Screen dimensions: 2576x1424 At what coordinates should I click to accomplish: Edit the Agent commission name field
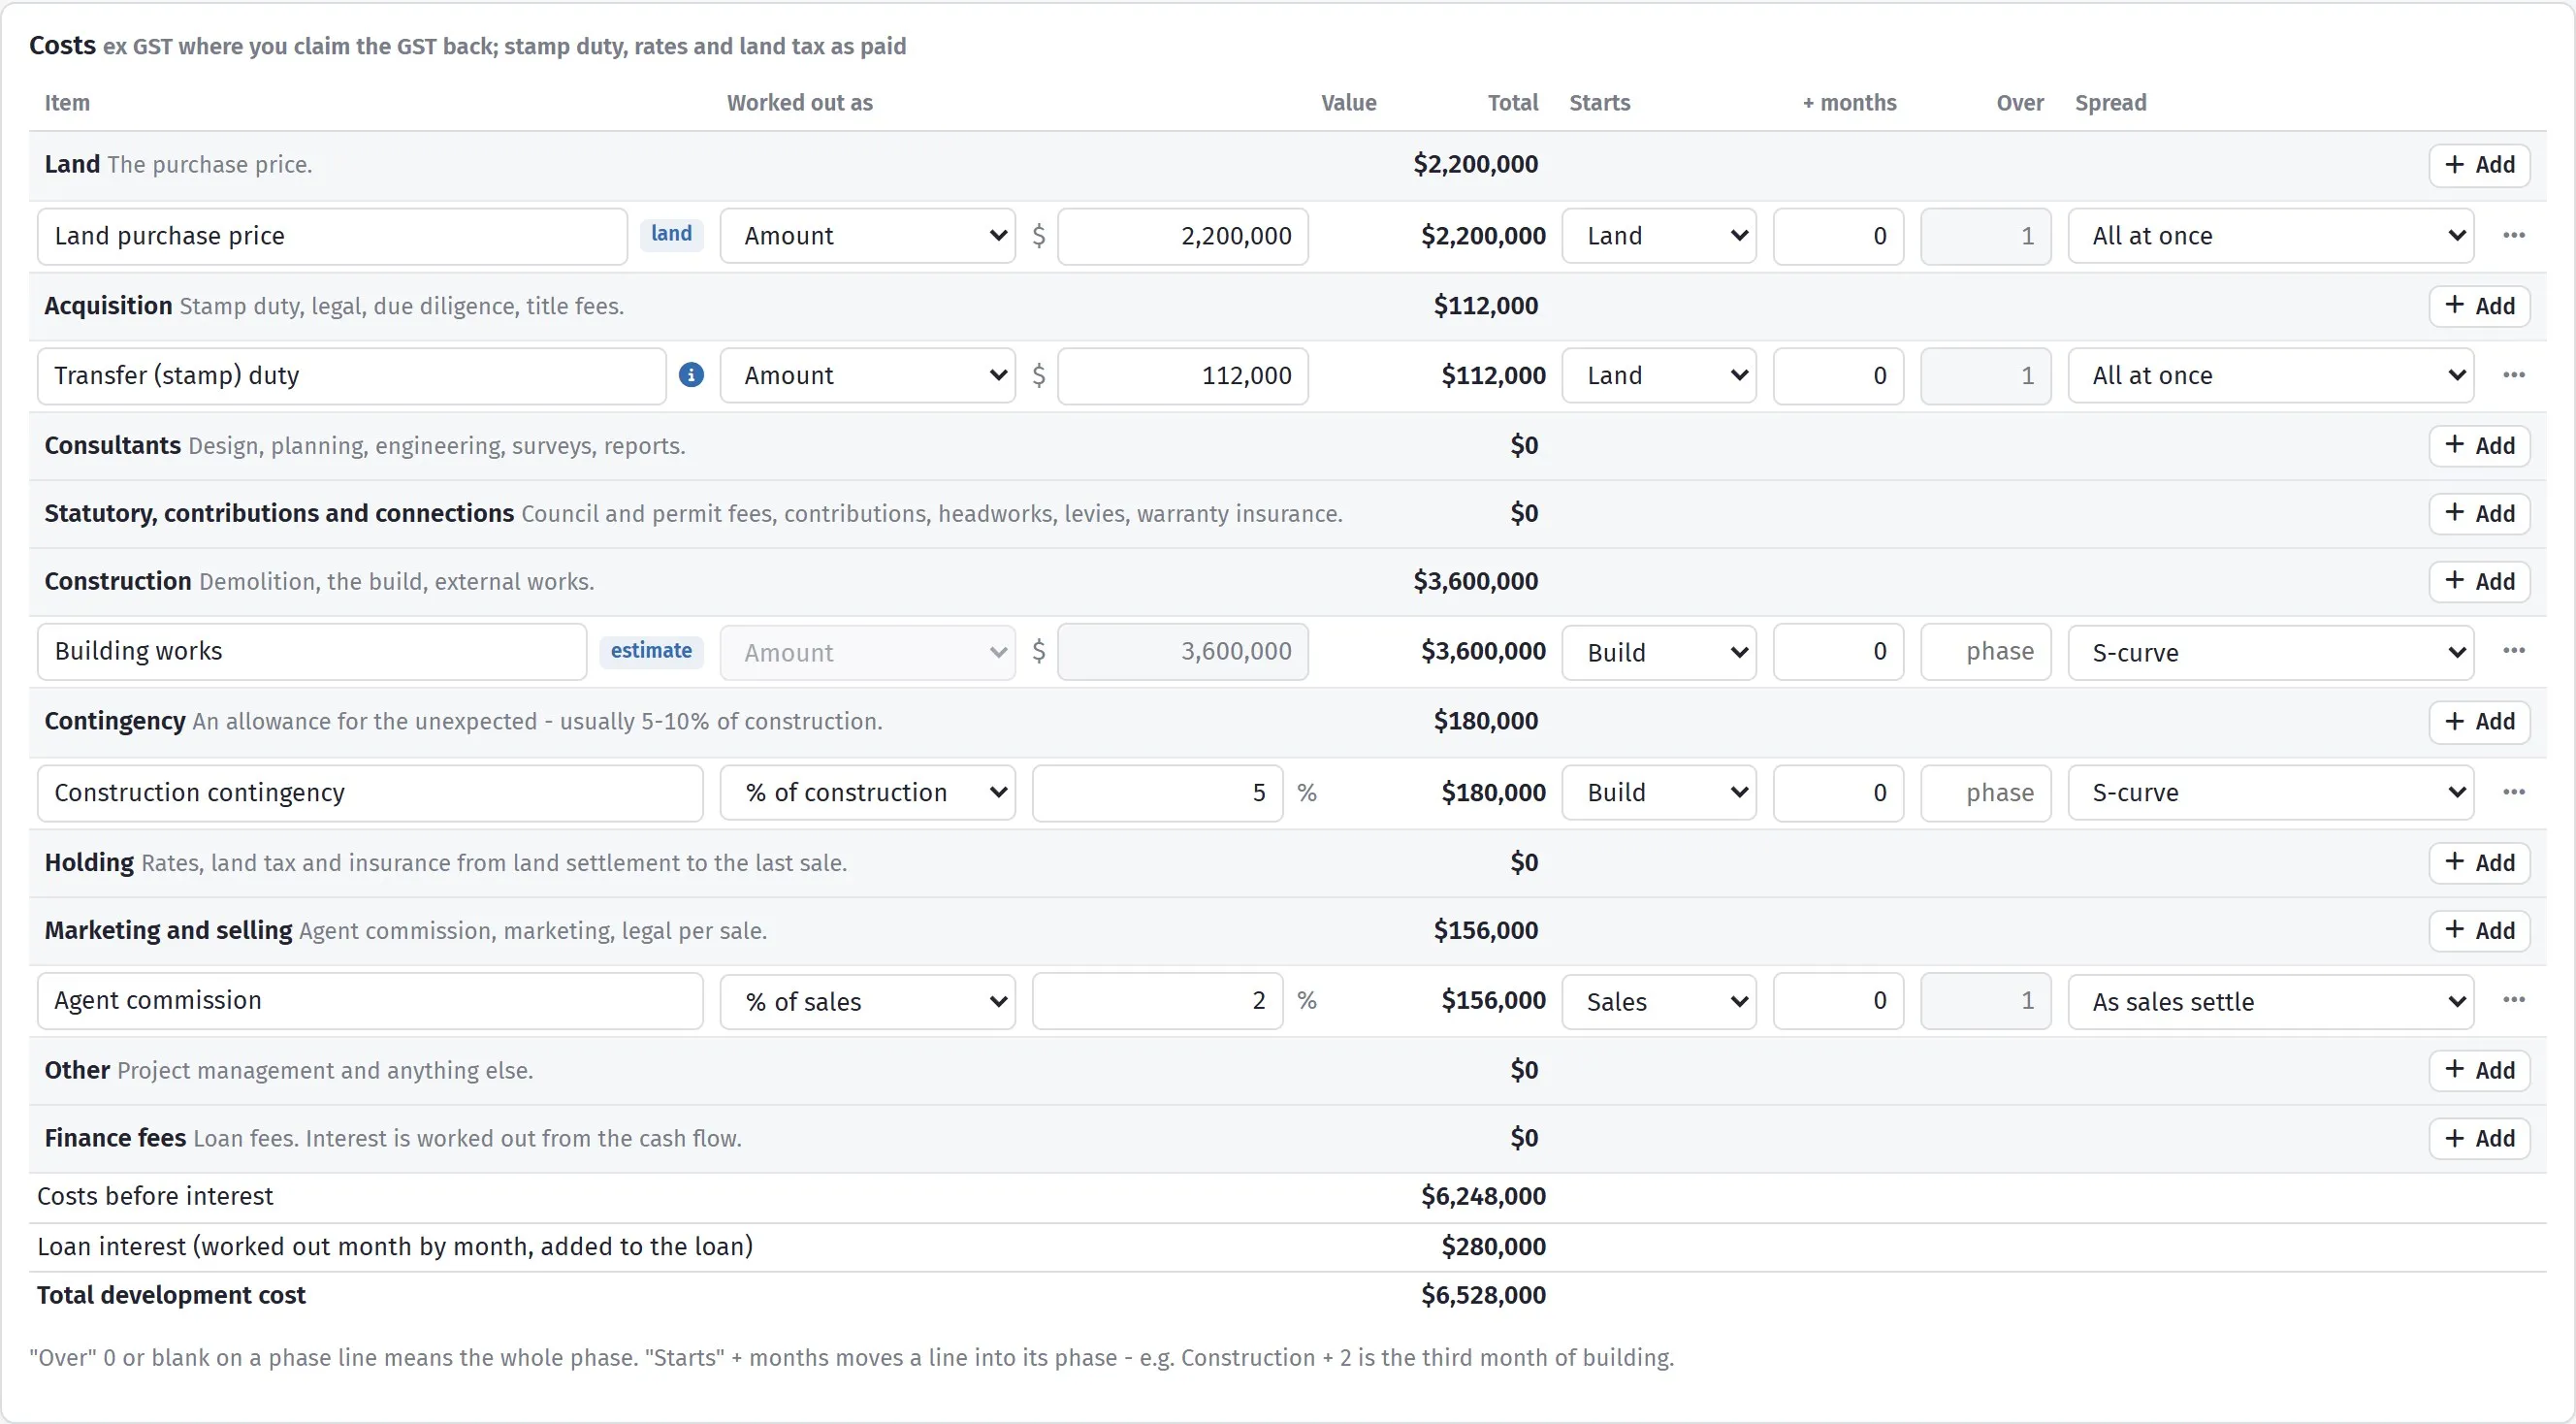(370, 1001)
